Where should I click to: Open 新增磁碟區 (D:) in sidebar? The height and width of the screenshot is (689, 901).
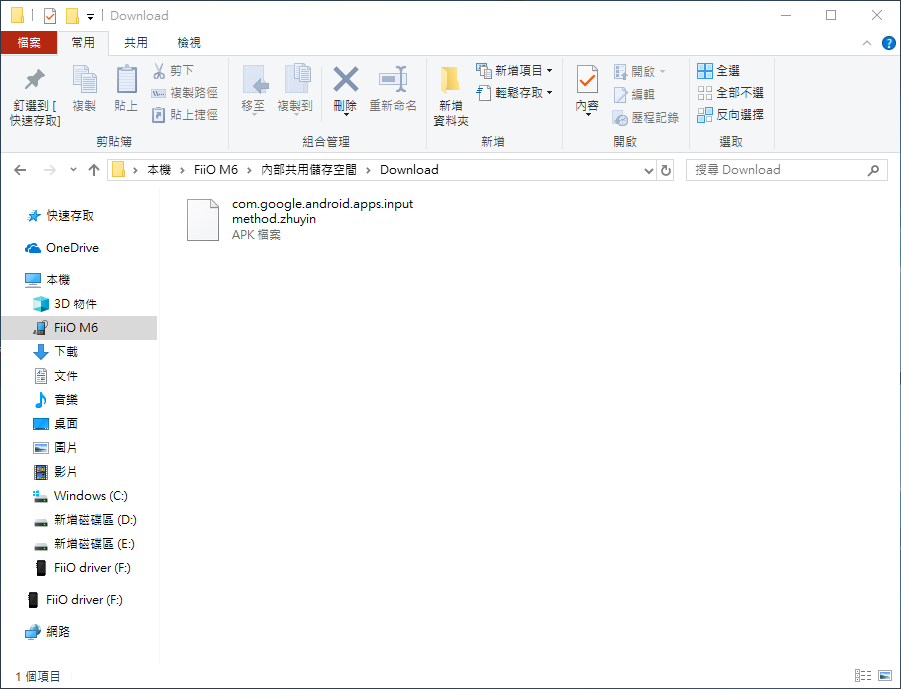pos(85,520)
